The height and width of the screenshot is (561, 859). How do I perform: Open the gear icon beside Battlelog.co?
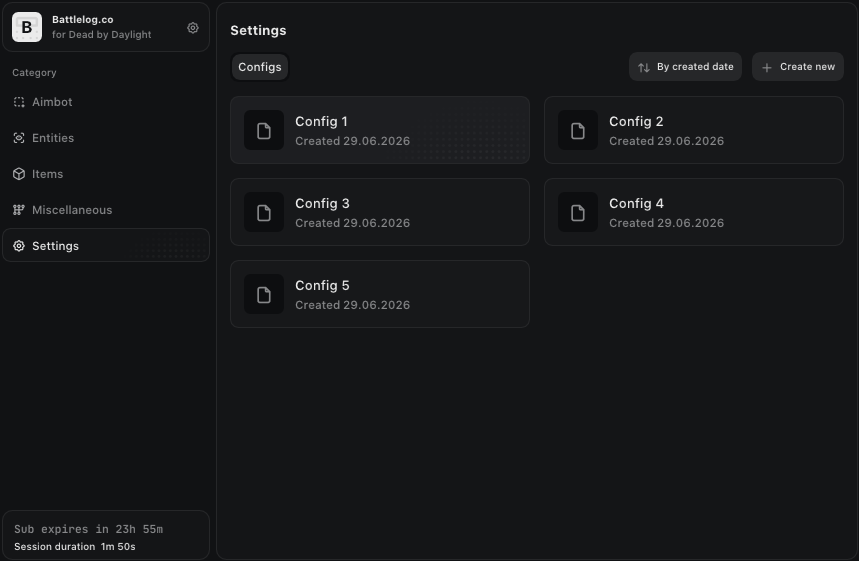[193, 27]
